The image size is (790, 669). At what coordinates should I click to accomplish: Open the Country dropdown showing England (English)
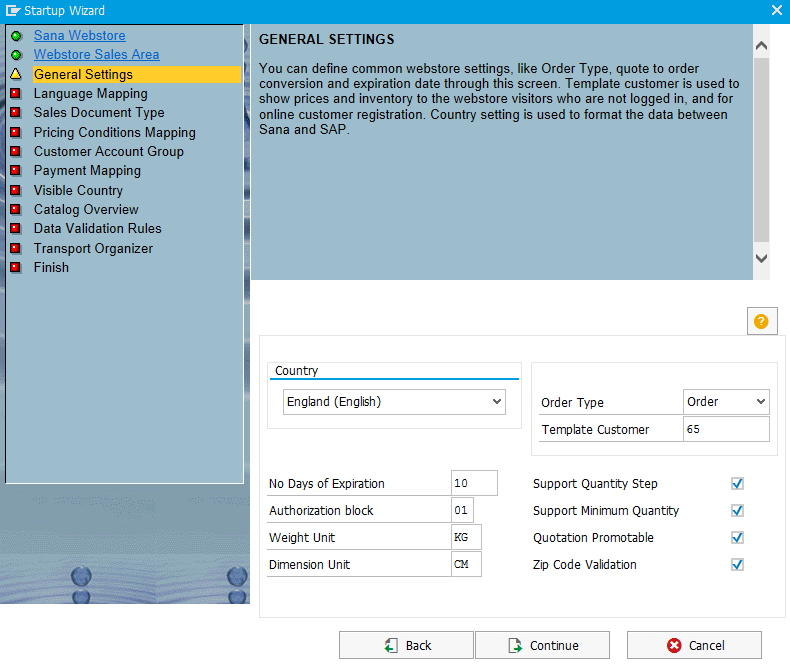point(394,402)
